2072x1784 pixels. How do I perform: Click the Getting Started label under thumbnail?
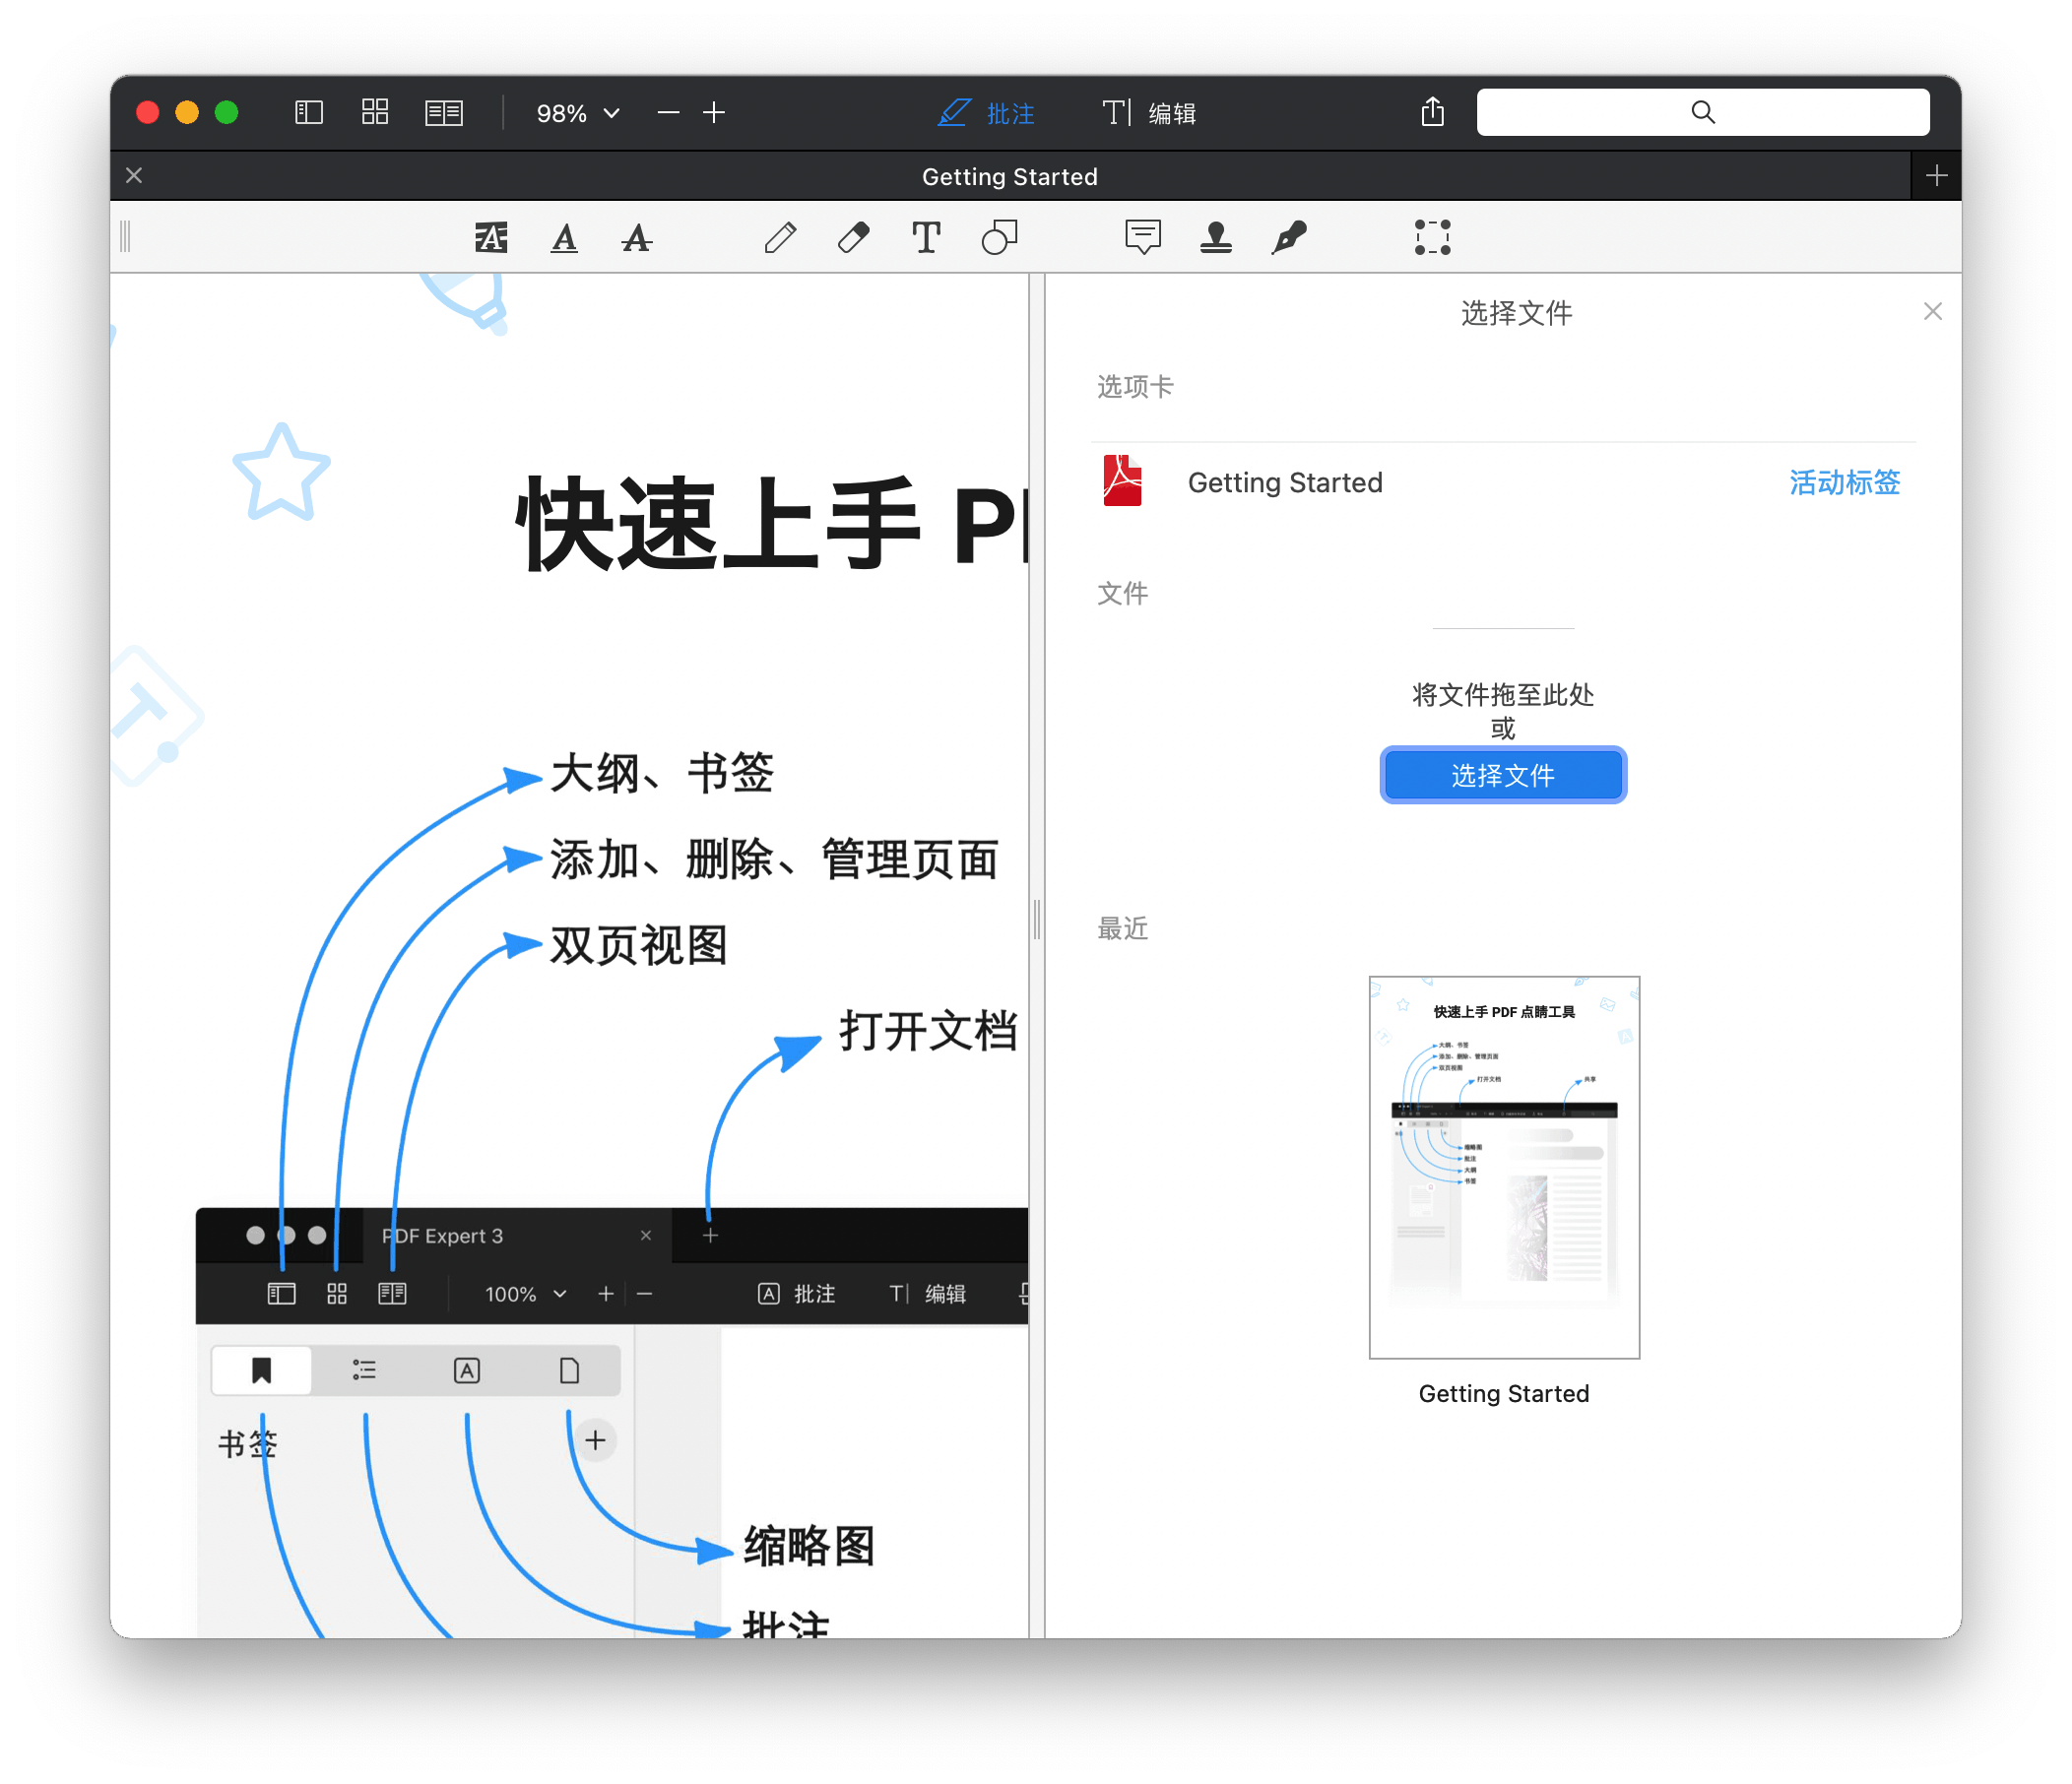[1503, 1394]
